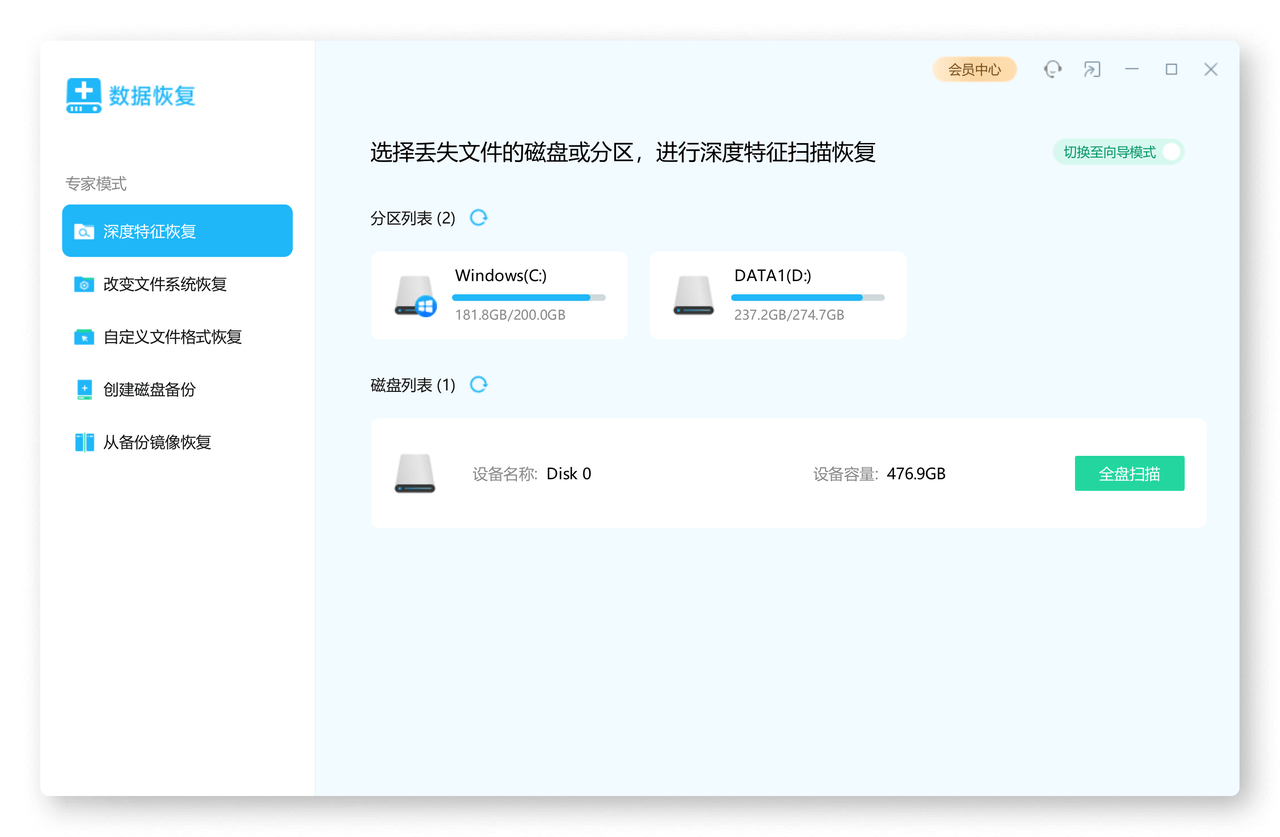Open customer service headset icon
The height and width of the screenshot is (837, 1280).
click(1052, 69)
